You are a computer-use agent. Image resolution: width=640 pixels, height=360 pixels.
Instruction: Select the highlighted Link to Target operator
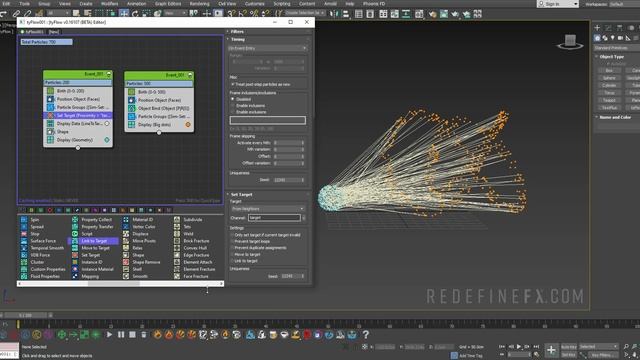pos(93,241)
